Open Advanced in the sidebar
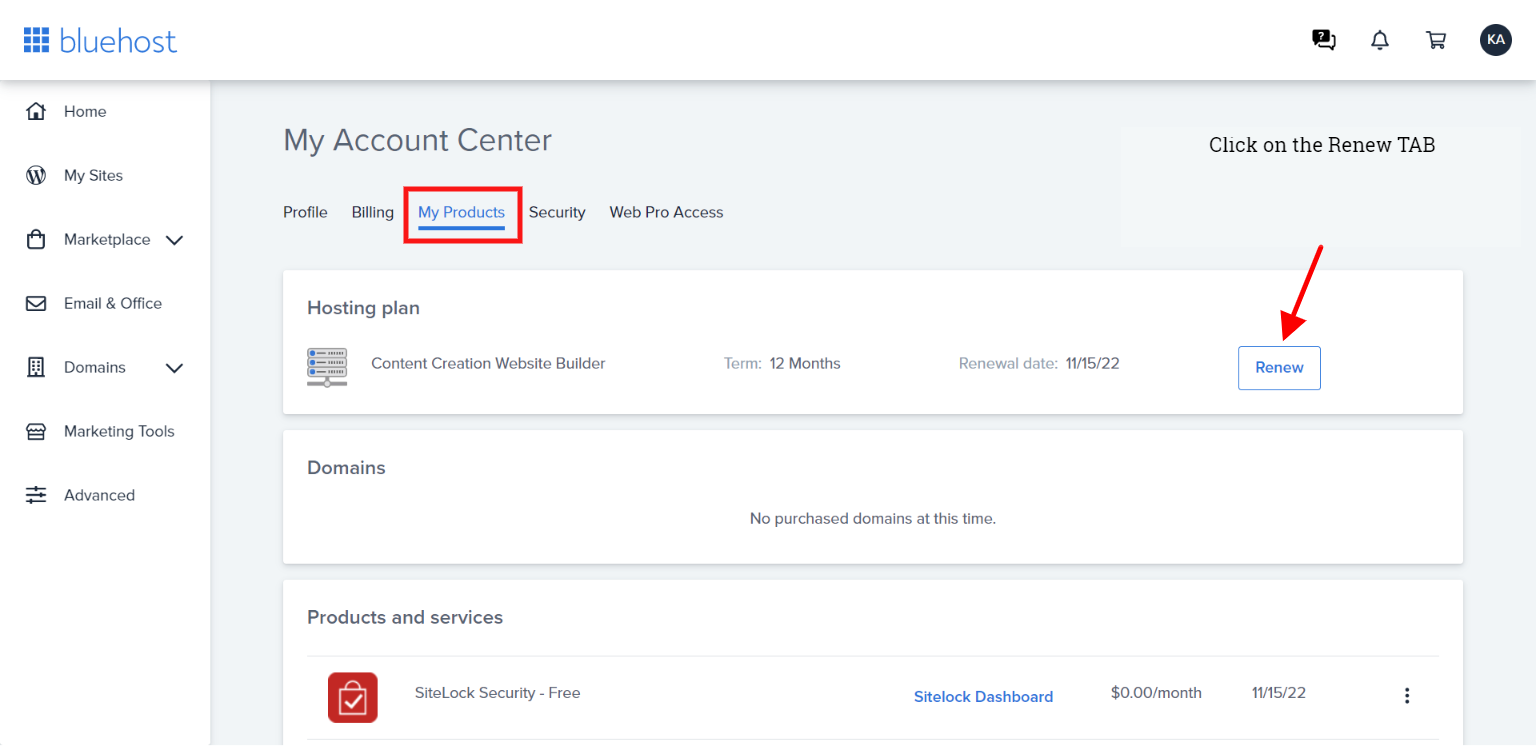 coord(99,495)
